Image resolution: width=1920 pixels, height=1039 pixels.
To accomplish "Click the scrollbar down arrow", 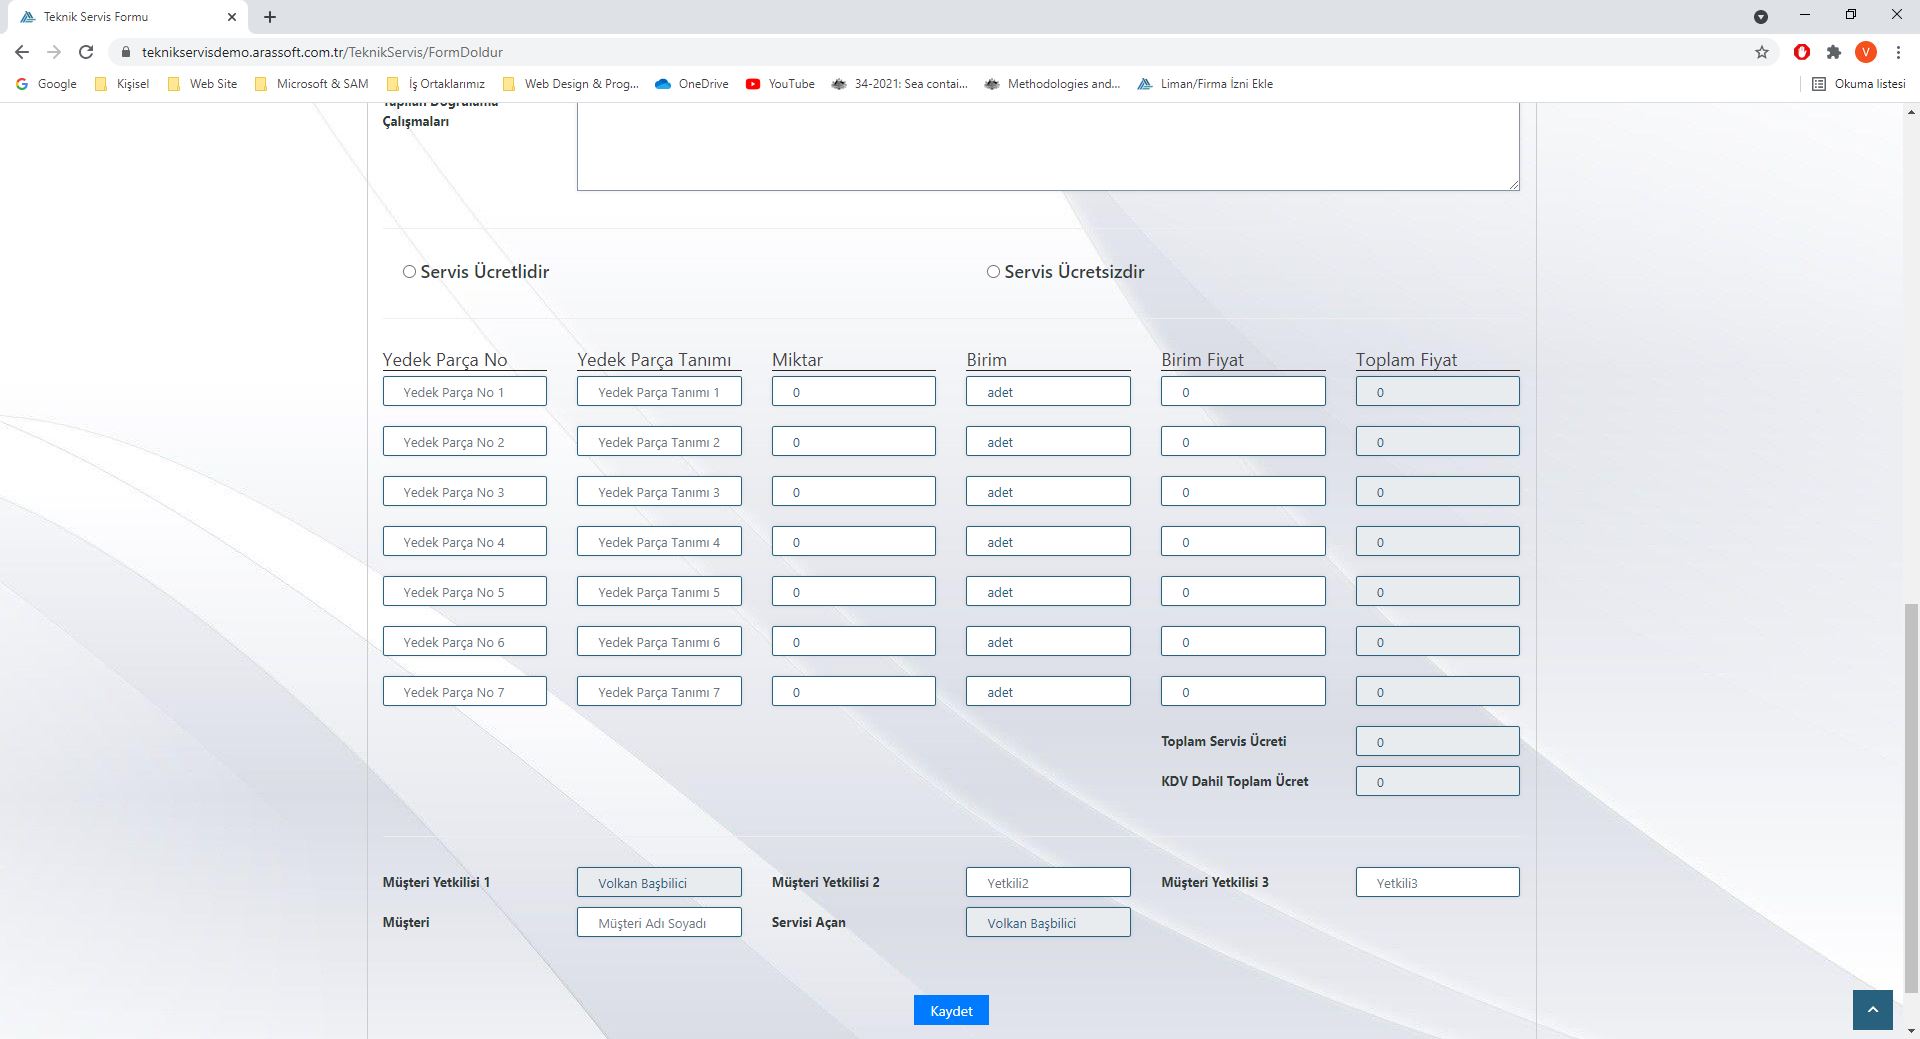I will (1911, 1031).
